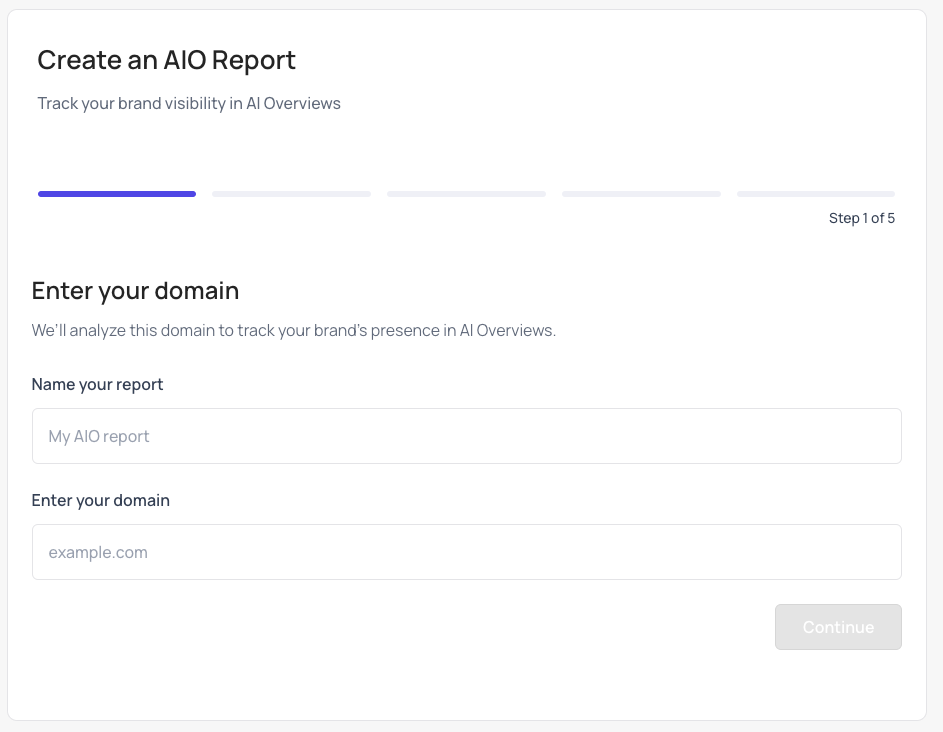Select the fourth progress bar segment
The image size is (943, 732).
tap(641, 194)
